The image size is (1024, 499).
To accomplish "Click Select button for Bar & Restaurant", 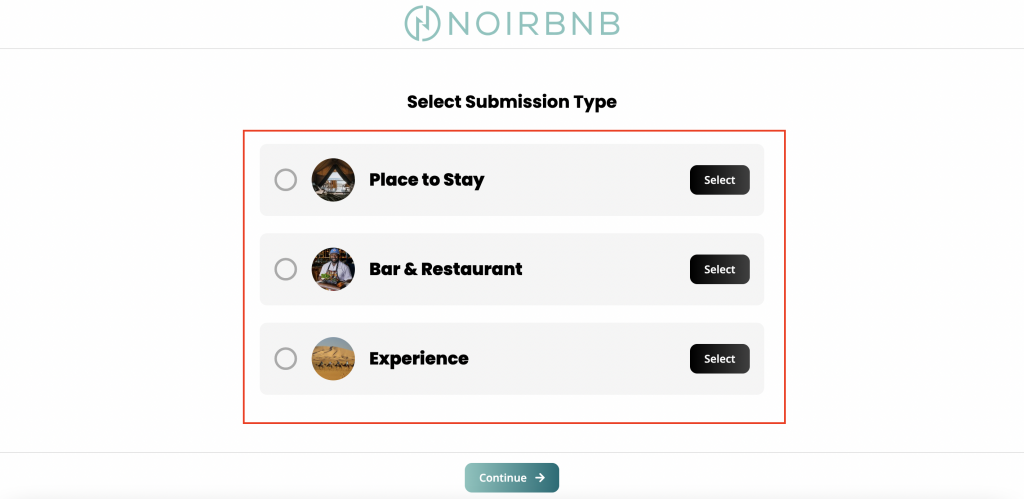I will point(720,269).
